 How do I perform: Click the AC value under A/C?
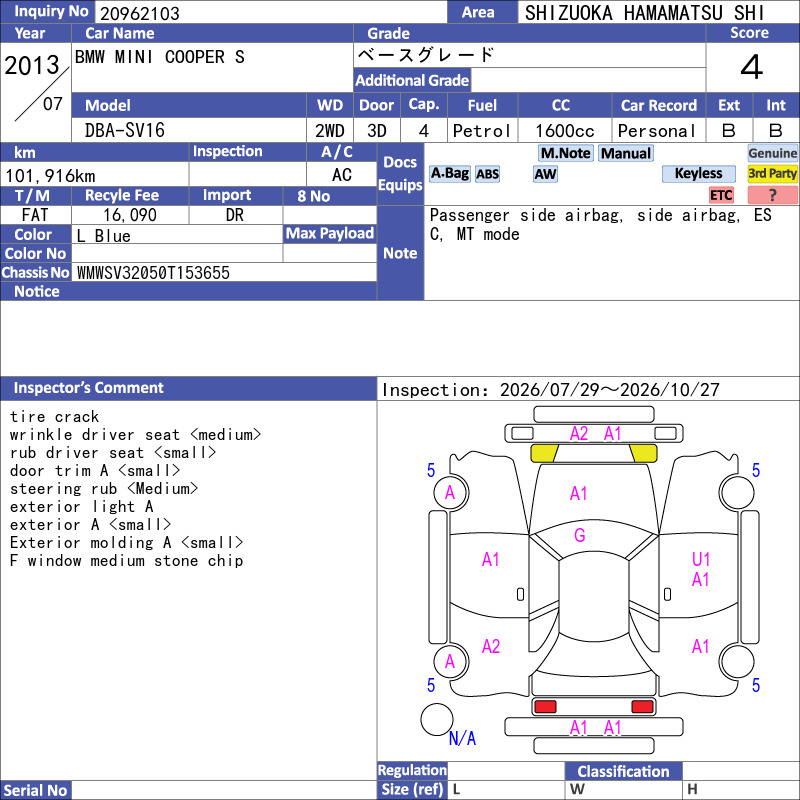[342, 175]
